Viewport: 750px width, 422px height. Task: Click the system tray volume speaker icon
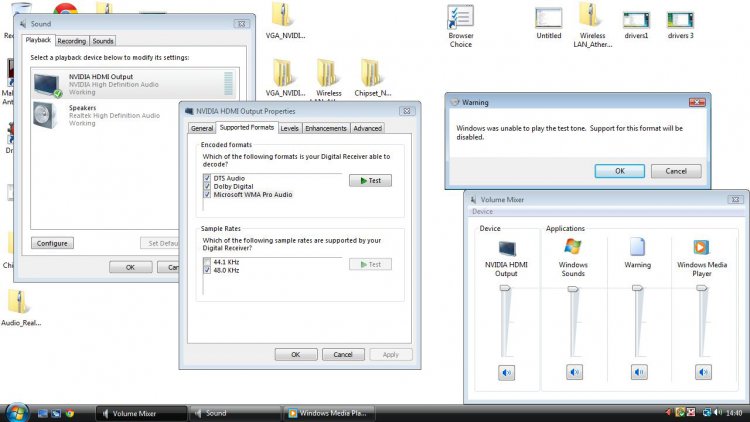pos(717,412)
